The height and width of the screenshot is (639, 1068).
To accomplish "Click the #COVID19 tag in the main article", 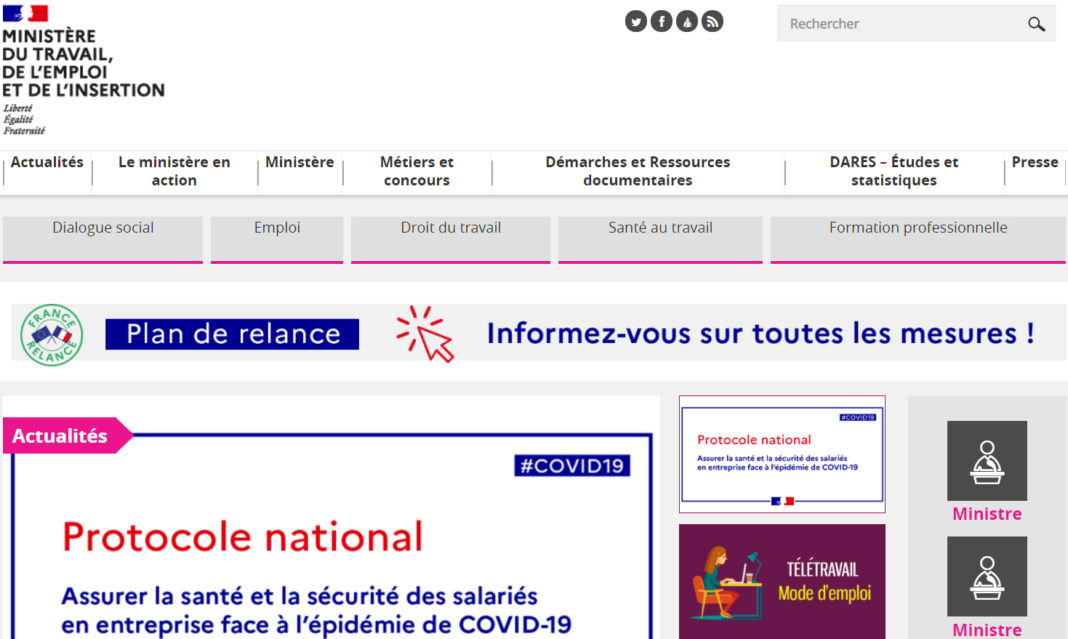I will 572,465.
